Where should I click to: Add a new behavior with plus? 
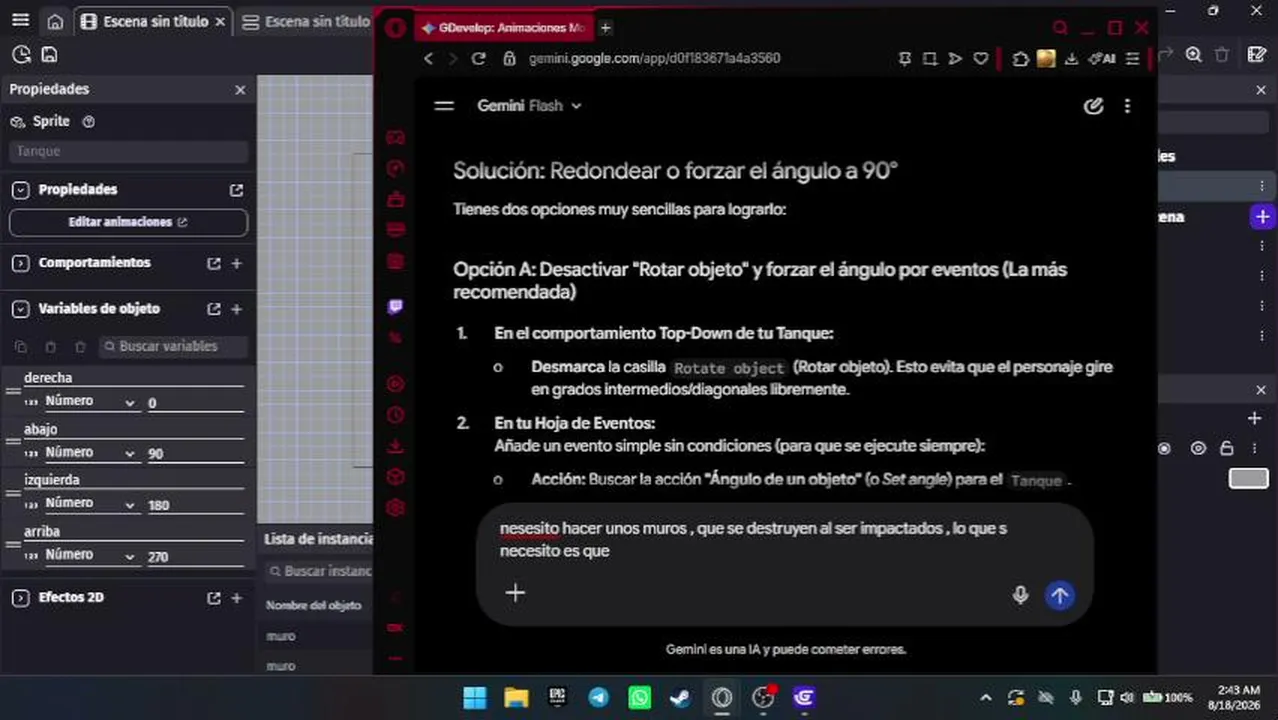tap(237, 263)
